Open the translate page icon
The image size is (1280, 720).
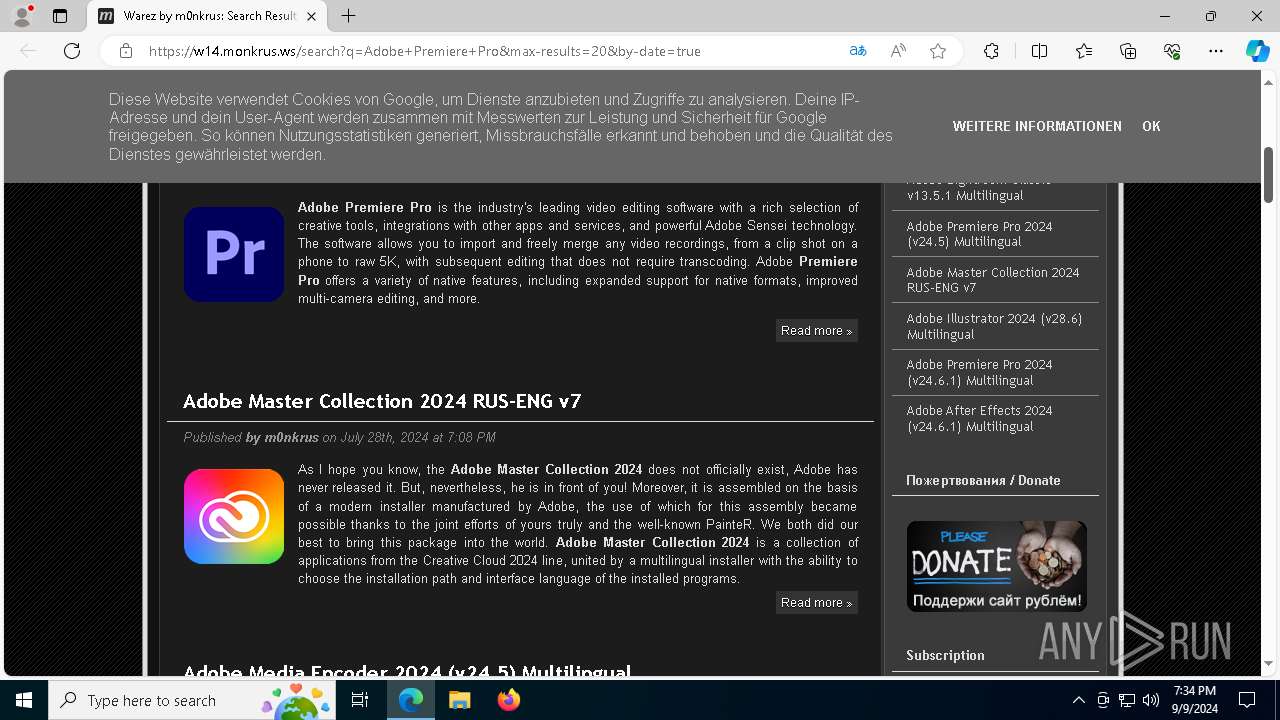coord(858,51)
